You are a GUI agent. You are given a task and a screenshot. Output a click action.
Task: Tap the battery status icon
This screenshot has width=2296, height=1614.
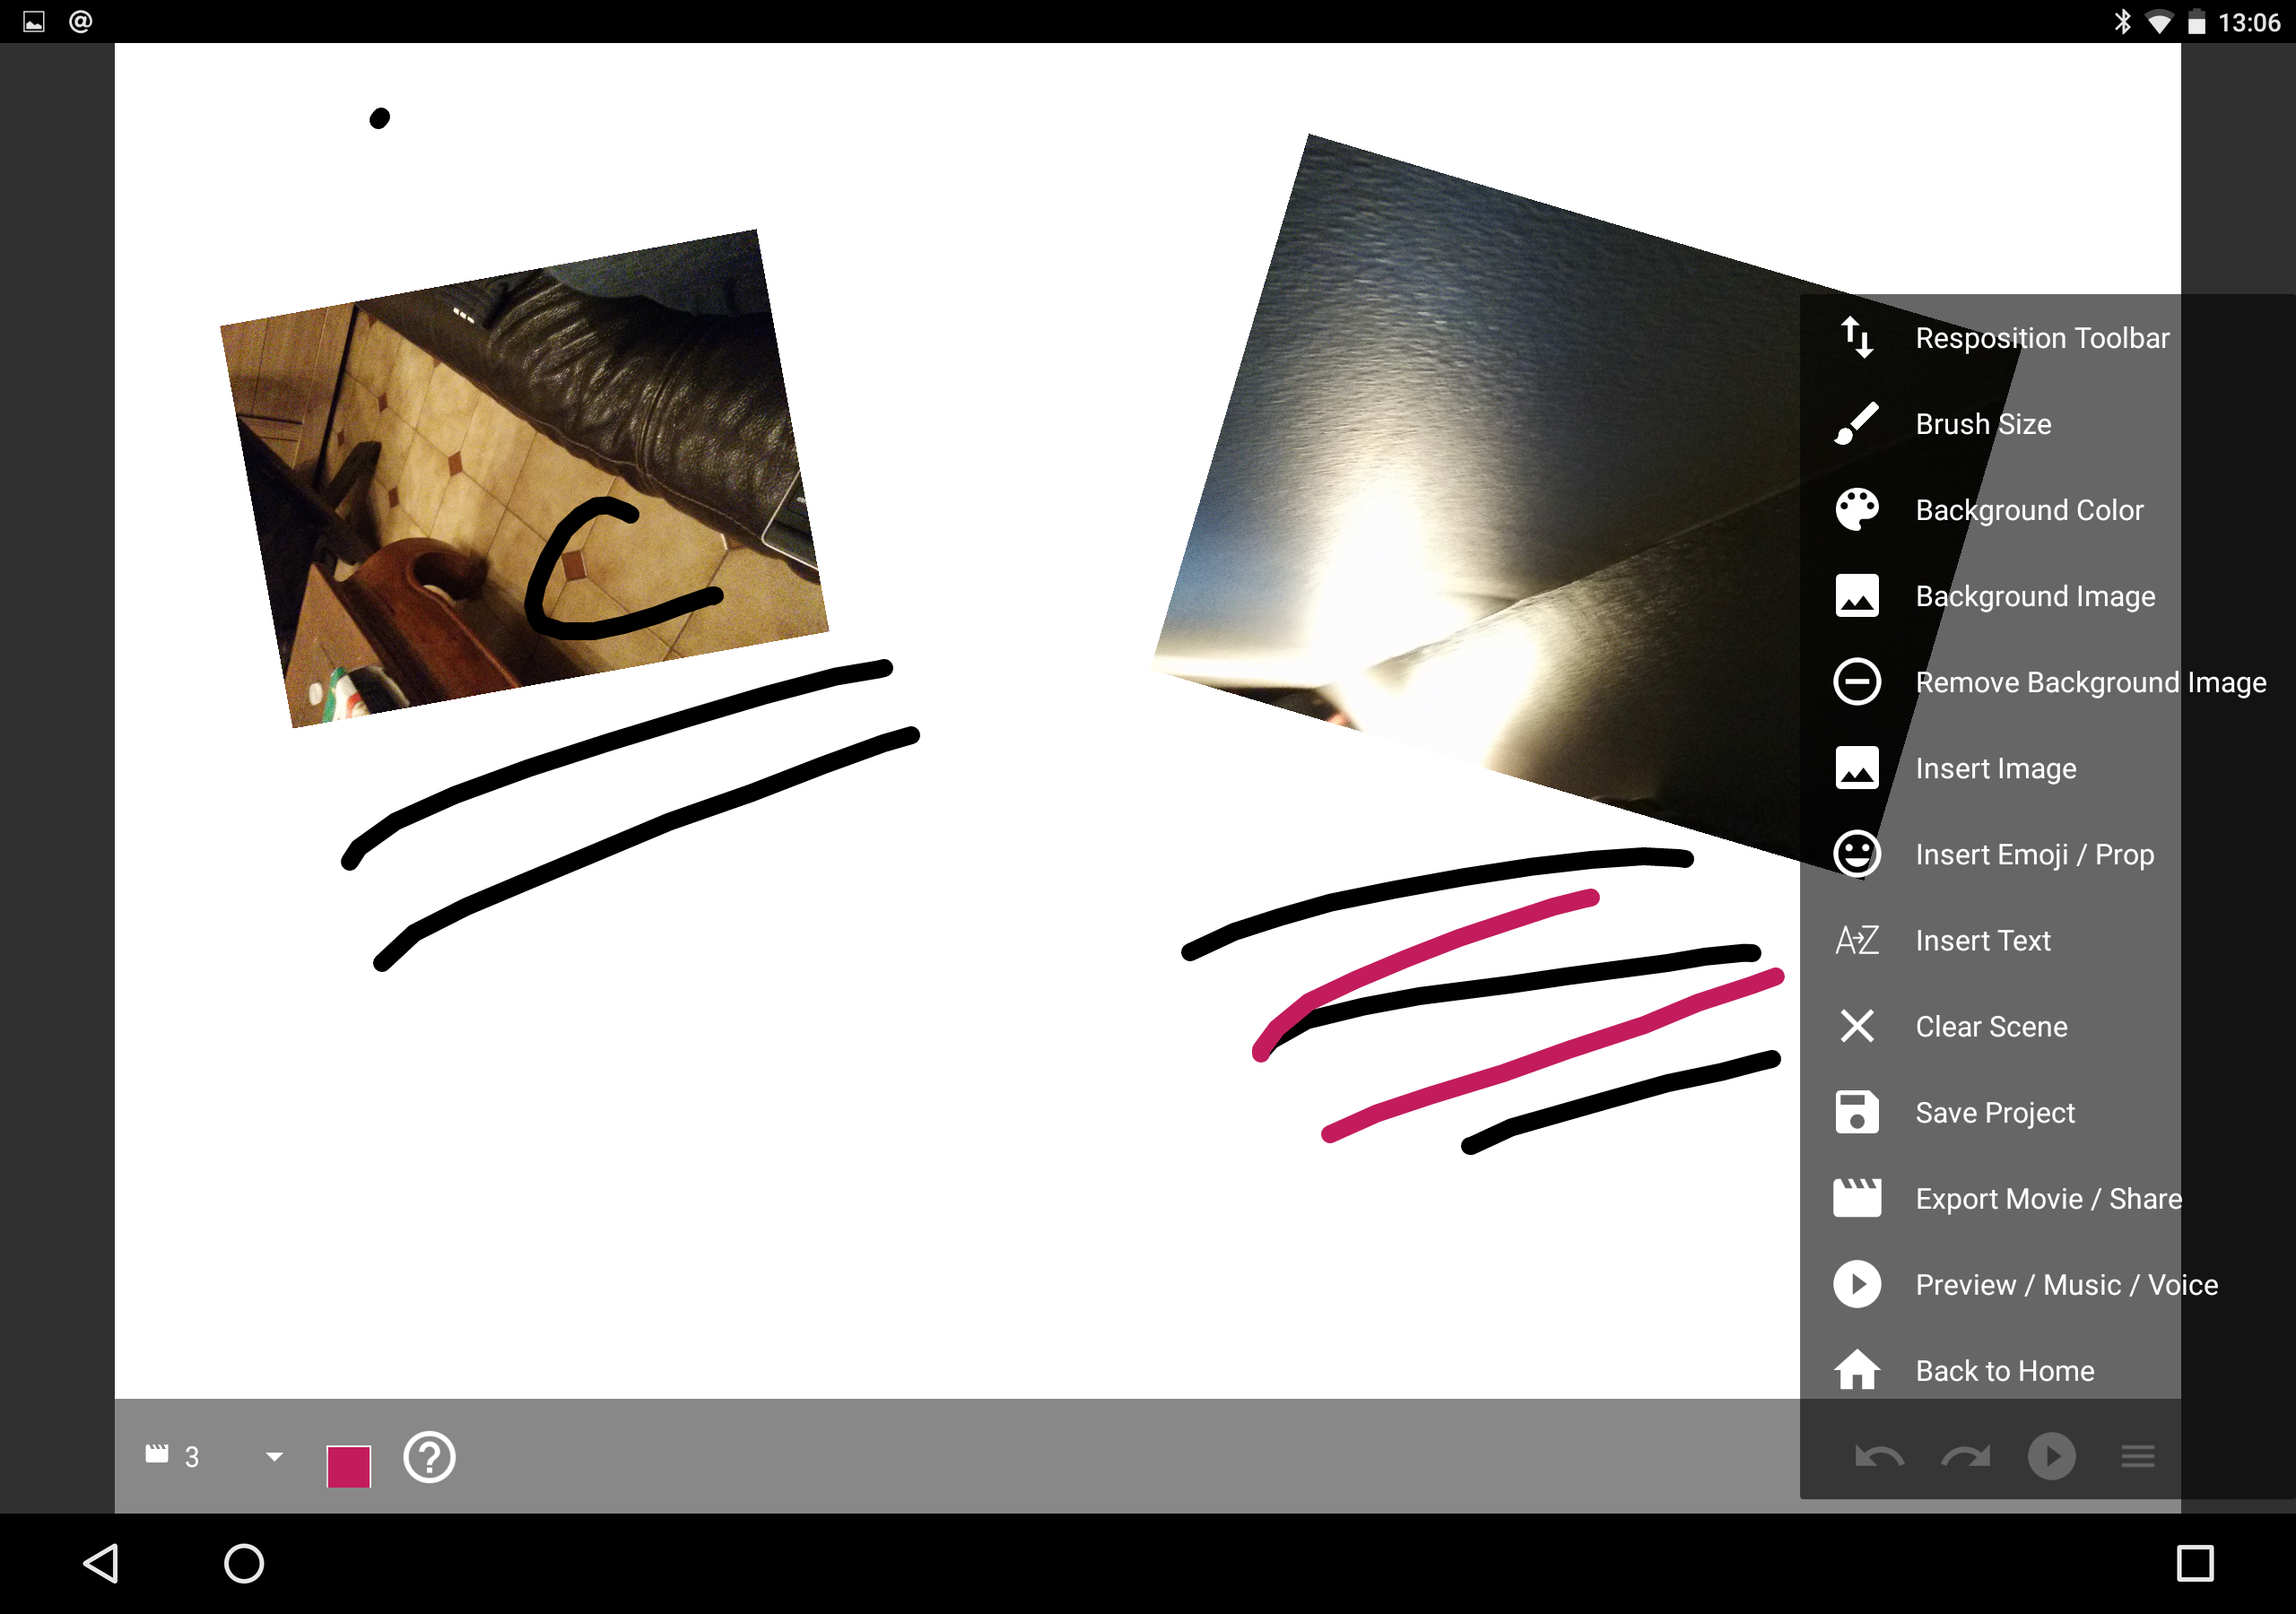(x=2197, y=21)
